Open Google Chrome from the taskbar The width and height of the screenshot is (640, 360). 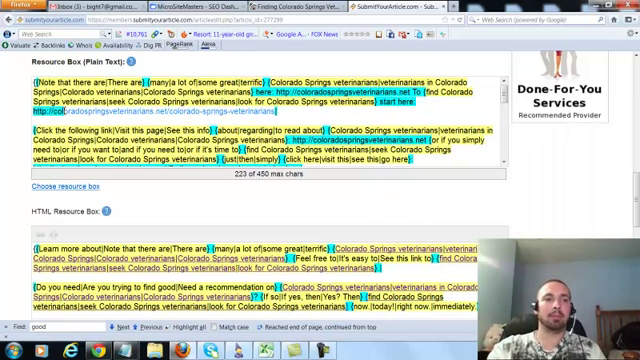(x=98, y=350)
